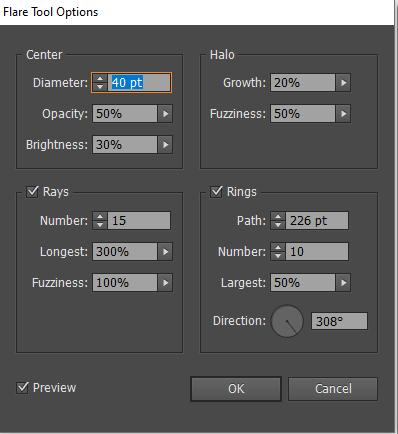The height and width of the screenshot is (434, 398).
Task: Select the Rings Path 226 pt field
Action: (317, 220)
